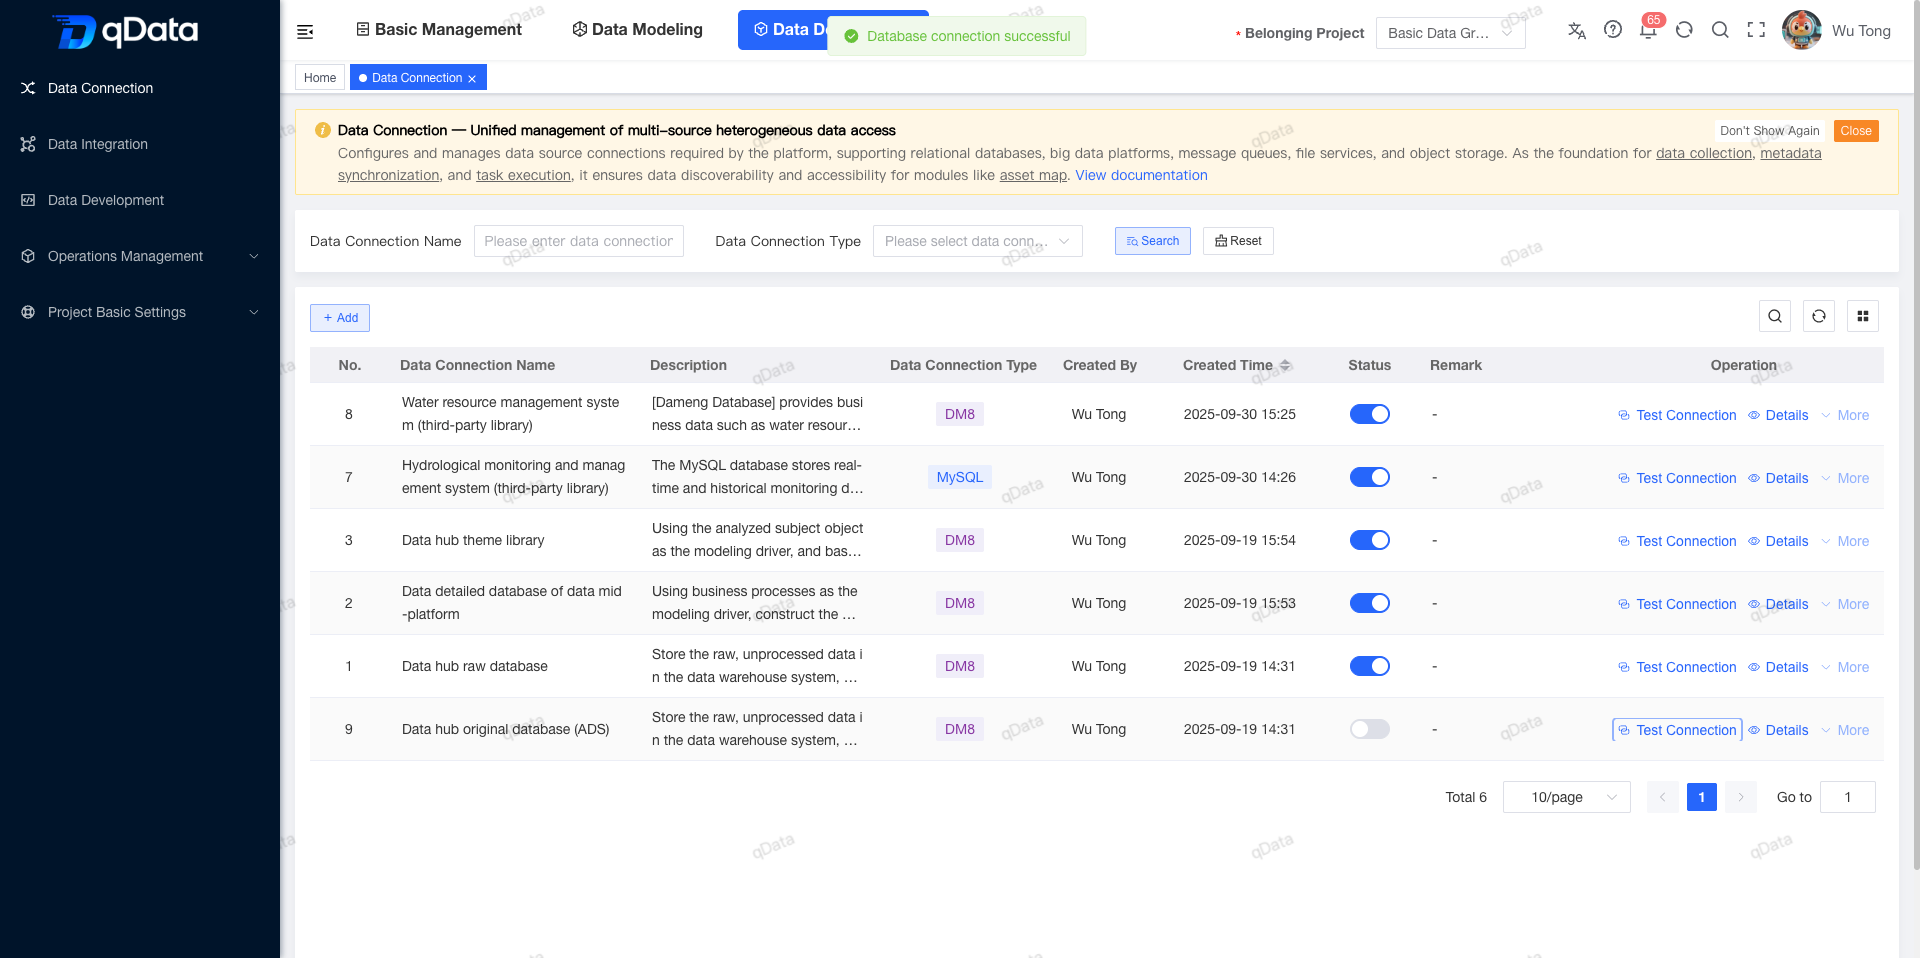Open the task execution link
Screen dimensions: 1920x958
[x=523, y=175]
